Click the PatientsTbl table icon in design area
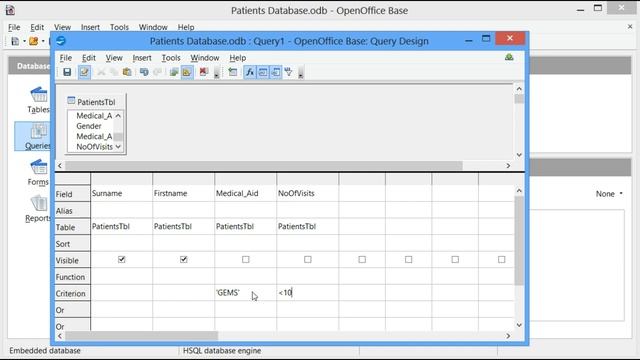 pyautogui.click(x=71, y=100)
